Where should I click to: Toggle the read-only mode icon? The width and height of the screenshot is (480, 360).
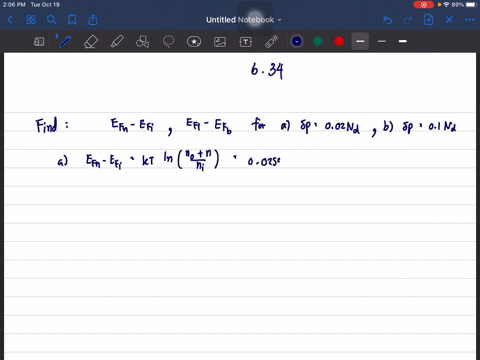coord(39,42)
